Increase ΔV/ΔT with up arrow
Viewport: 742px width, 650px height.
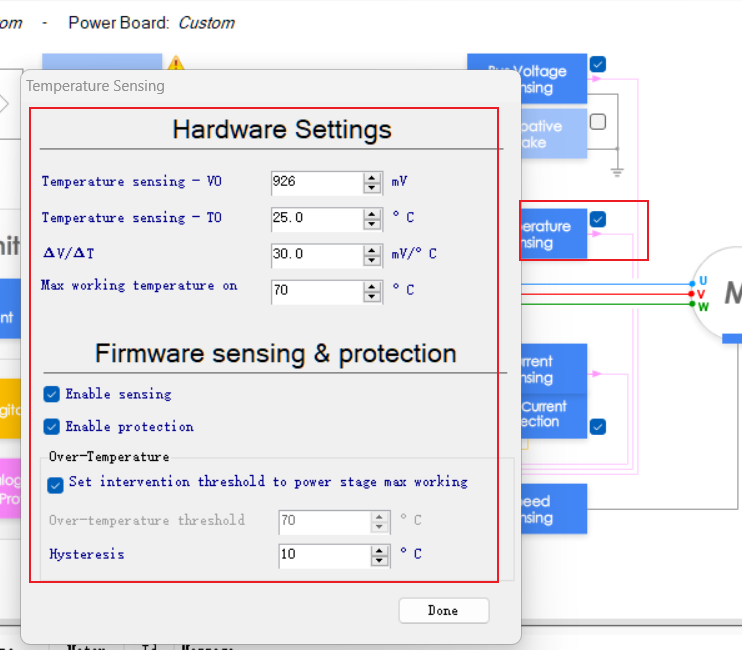coord(372,250)
